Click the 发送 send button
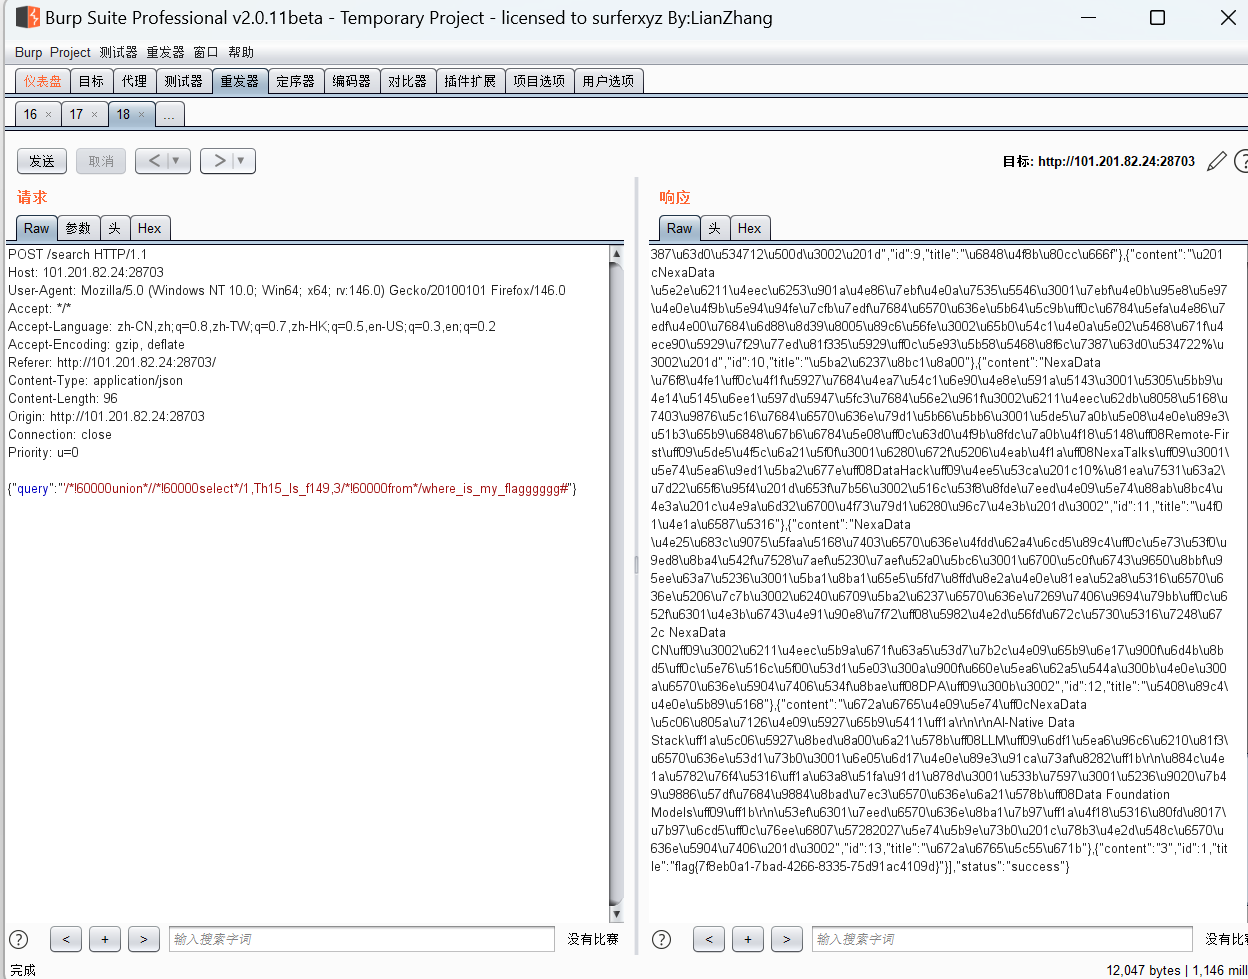The height and width of the screenshot is (979, 1248). [x=42, y=161]
